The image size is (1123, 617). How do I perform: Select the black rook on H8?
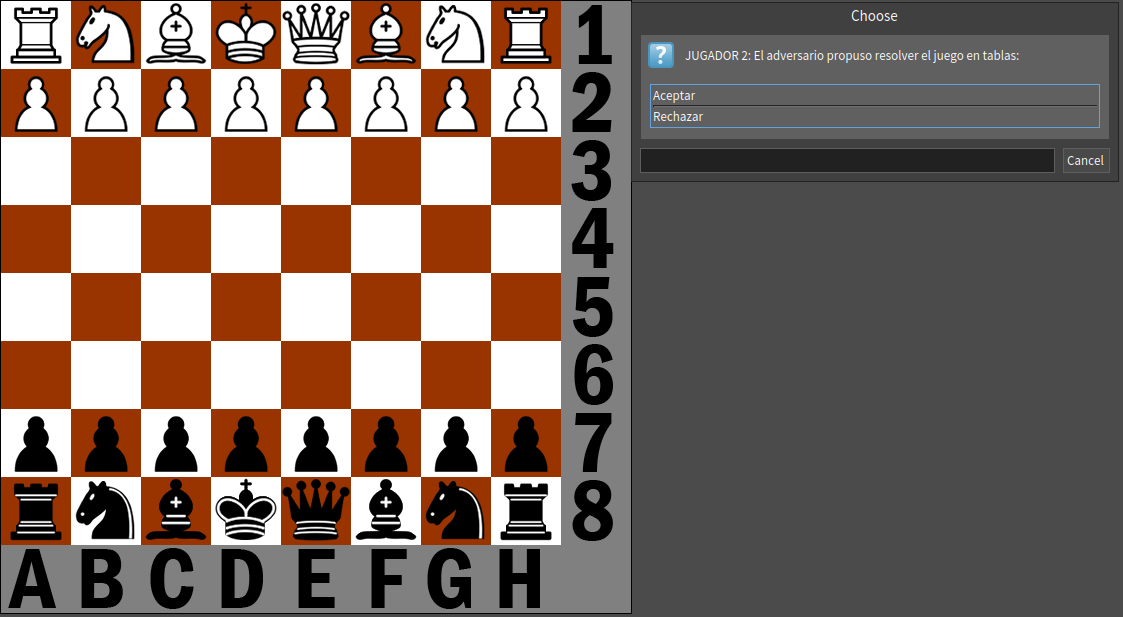(526, 510)
